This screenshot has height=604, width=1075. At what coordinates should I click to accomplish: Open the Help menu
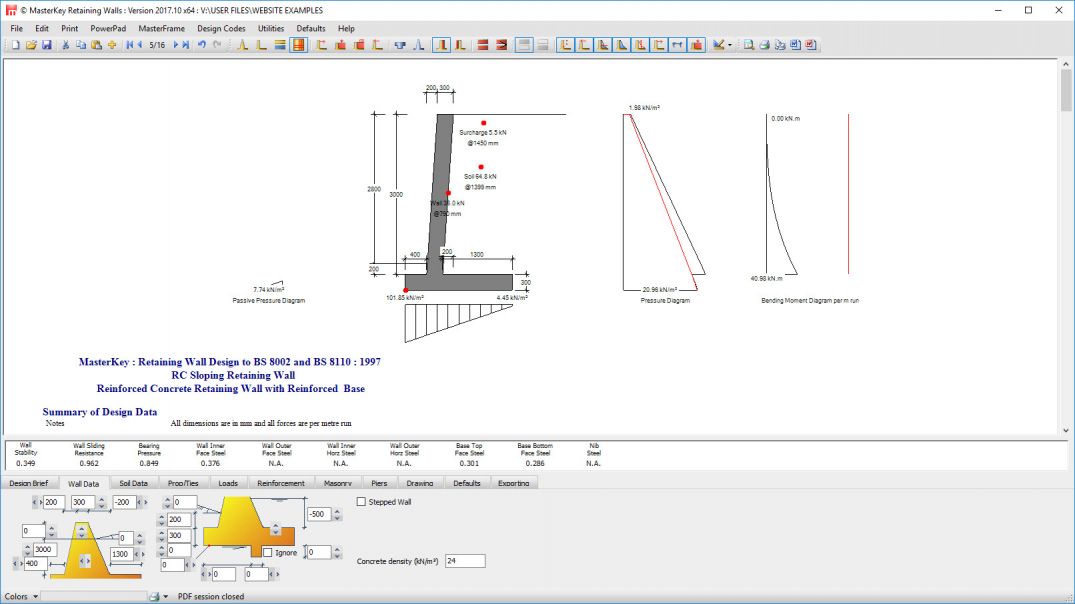coord(346,28)
